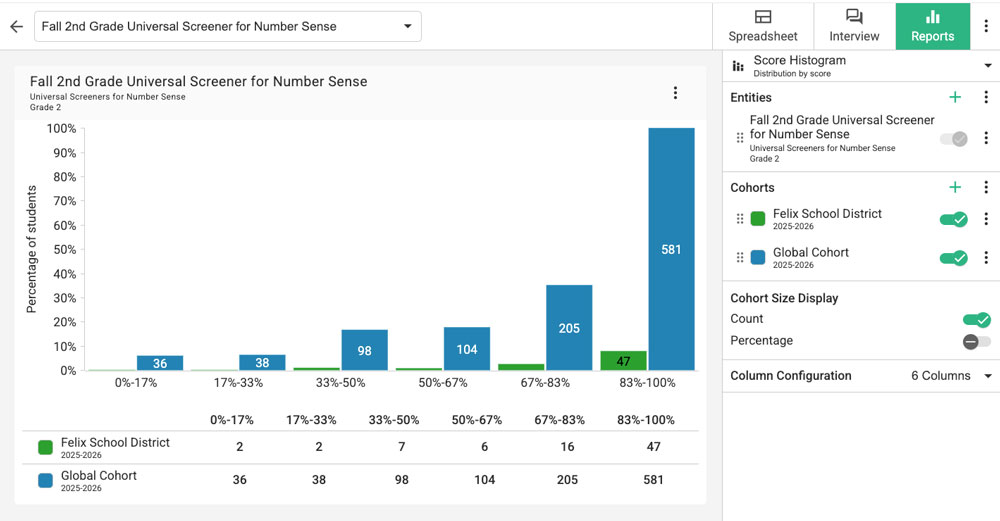Turn off the Global Cohort toggle
The height and width of the screenshot is (521, 1000).
[x=953, y=258]
